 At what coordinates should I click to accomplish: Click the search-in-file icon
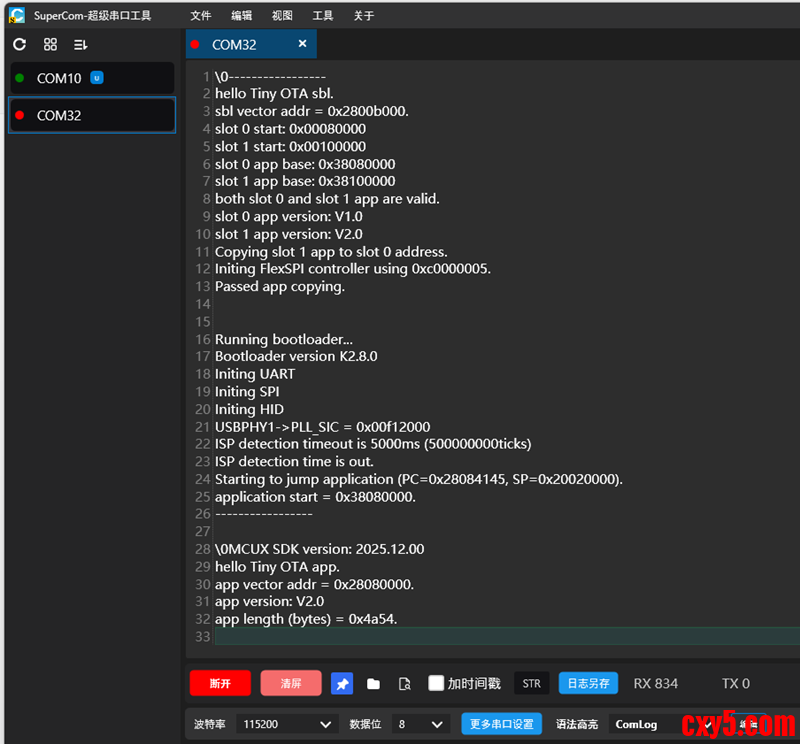click(404, 684)
